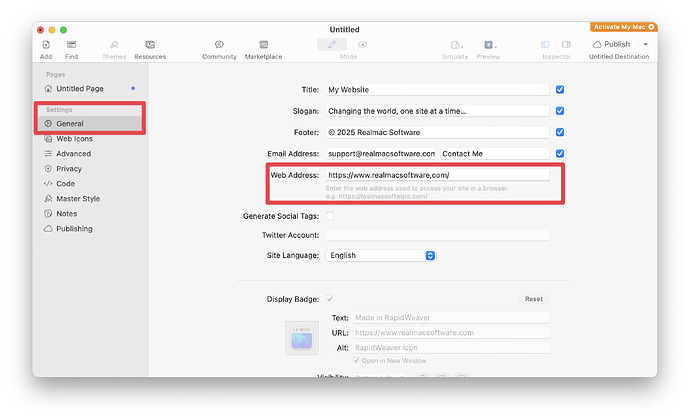This screenshot has height=419, width=690.
Task: Click the Master Style sidebar icon
Action: click(x=48, y=198)
